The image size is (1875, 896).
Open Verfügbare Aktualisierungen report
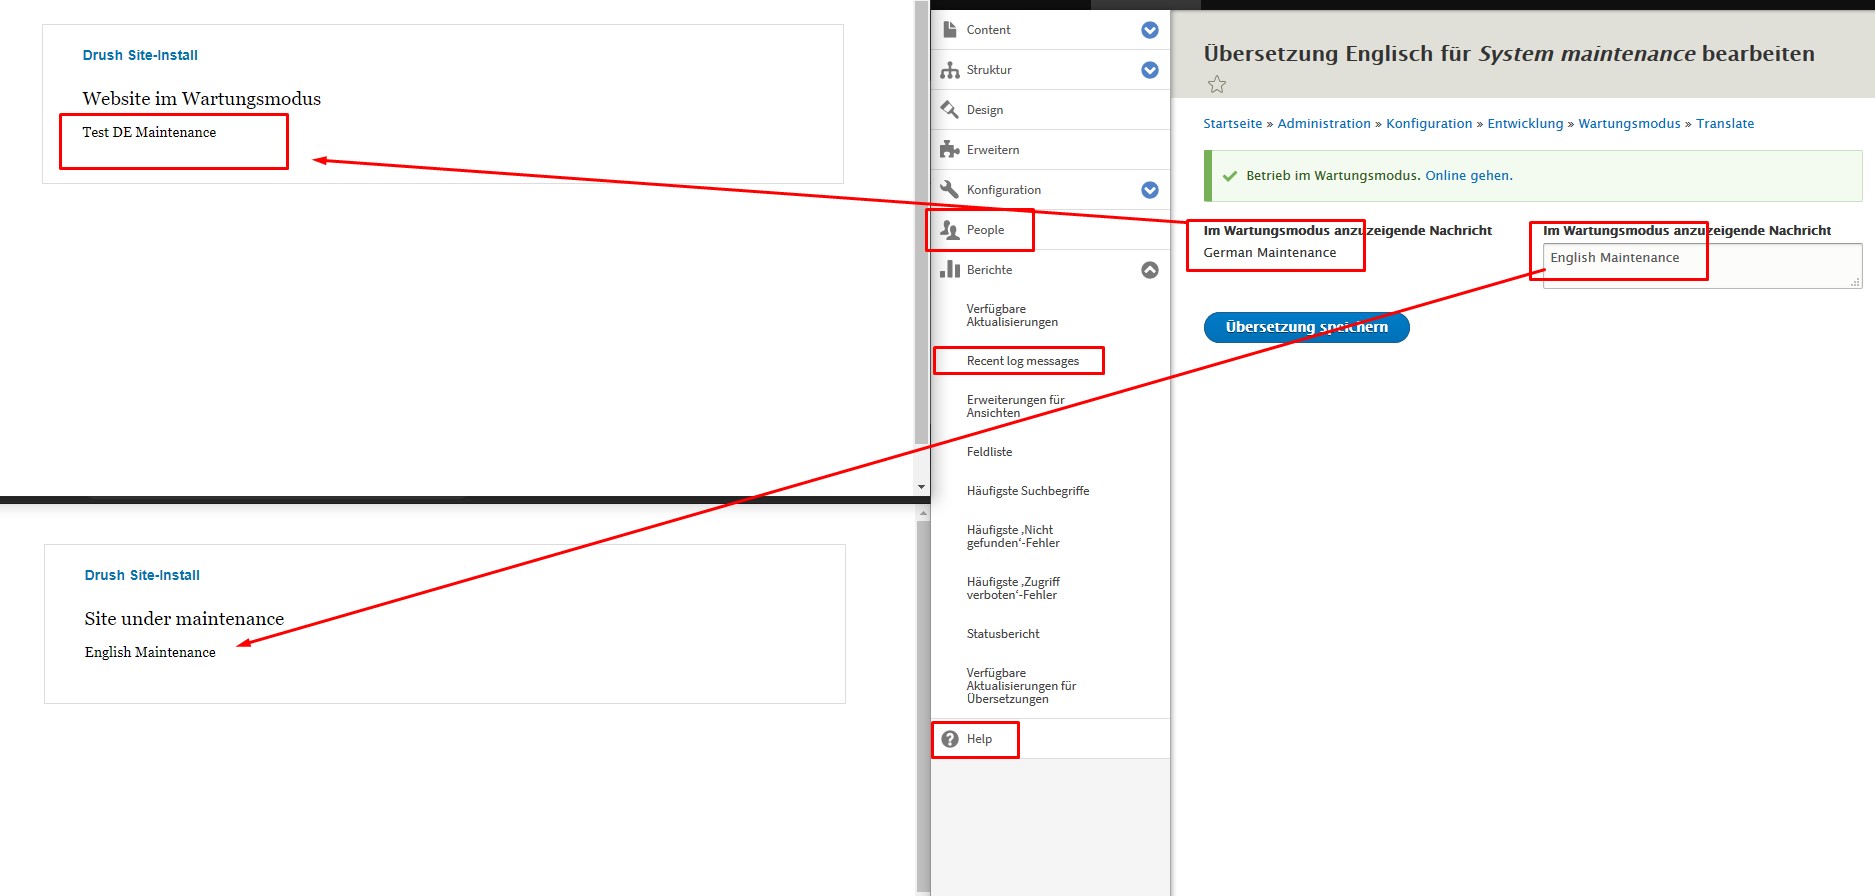pyautogui.click(x=1012, y=315)
